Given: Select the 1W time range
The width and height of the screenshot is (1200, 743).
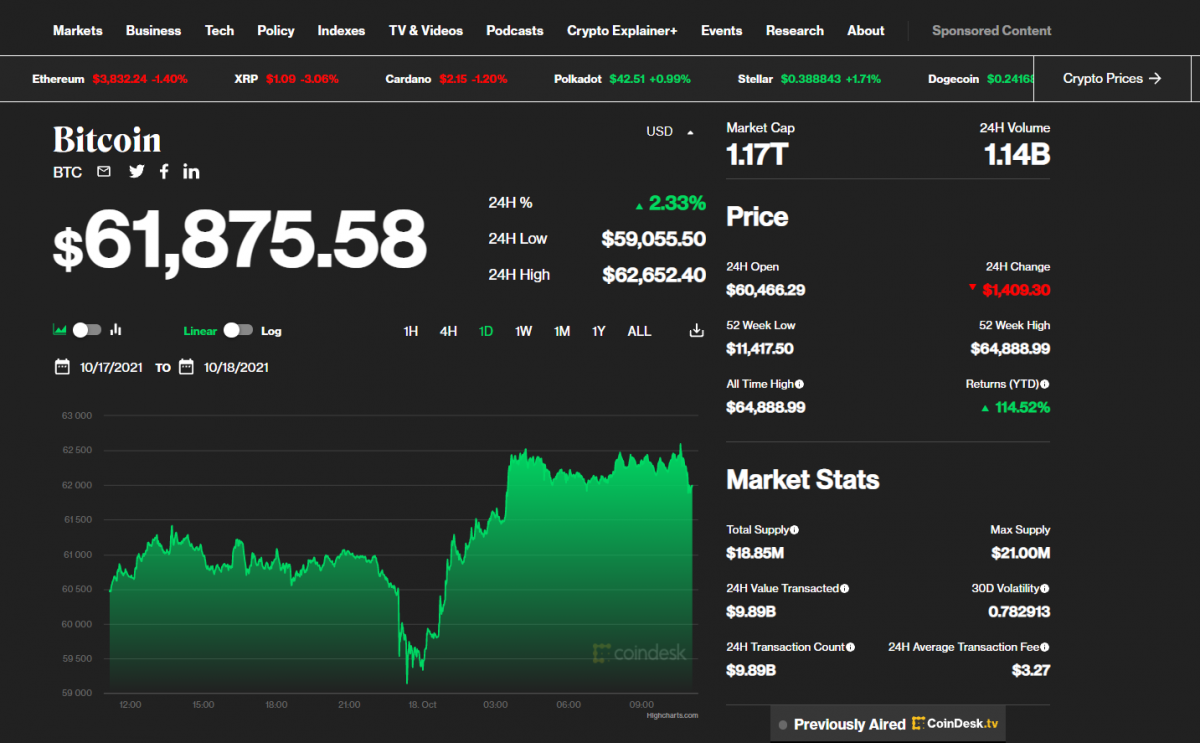Looking at the screenshot, I should coord(524,331).
